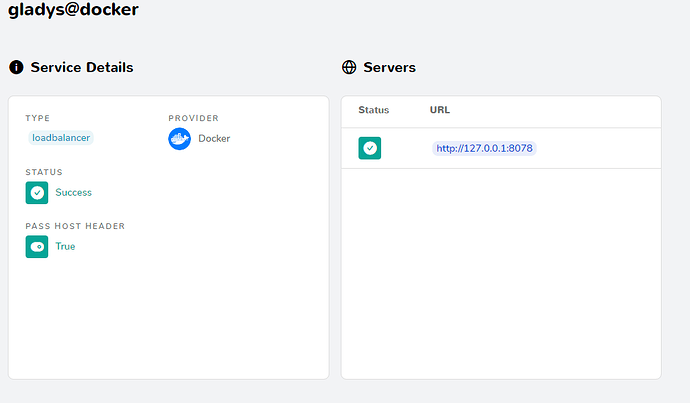The height and width of the screenshot is (403, 690).
Task: Click the blue Docker provider logo
Action: pyautogui.click(x=179, y=138)
